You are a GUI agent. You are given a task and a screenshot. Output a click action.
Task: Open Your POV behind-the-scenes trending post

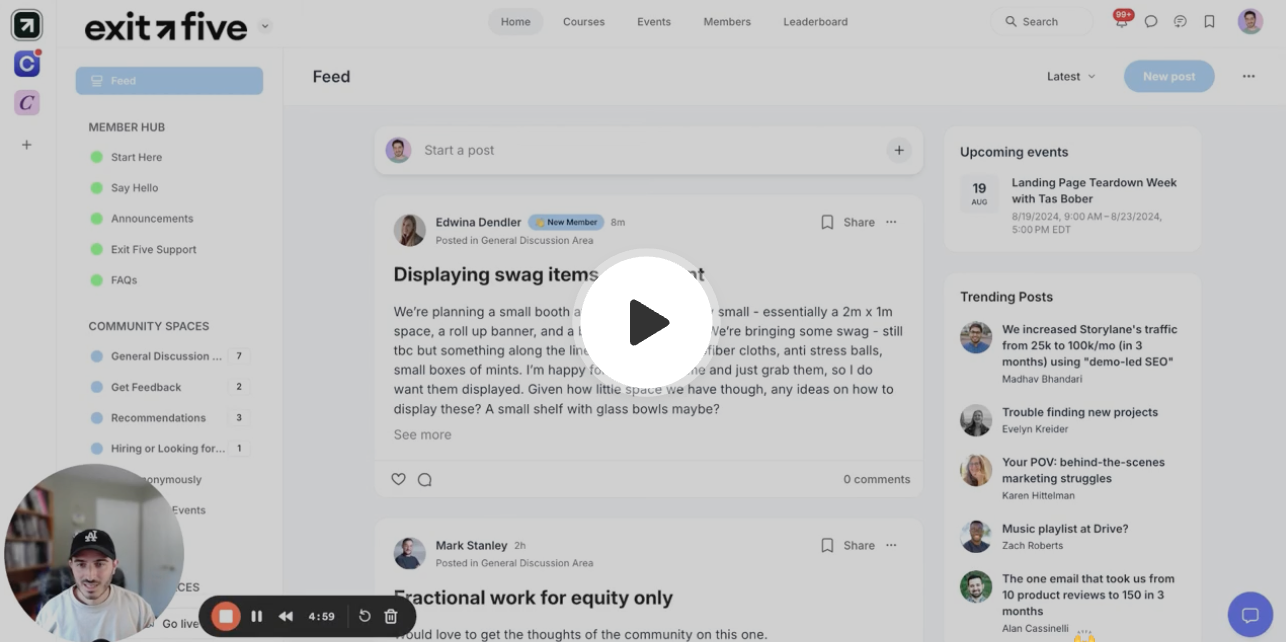coord(1083,470)
